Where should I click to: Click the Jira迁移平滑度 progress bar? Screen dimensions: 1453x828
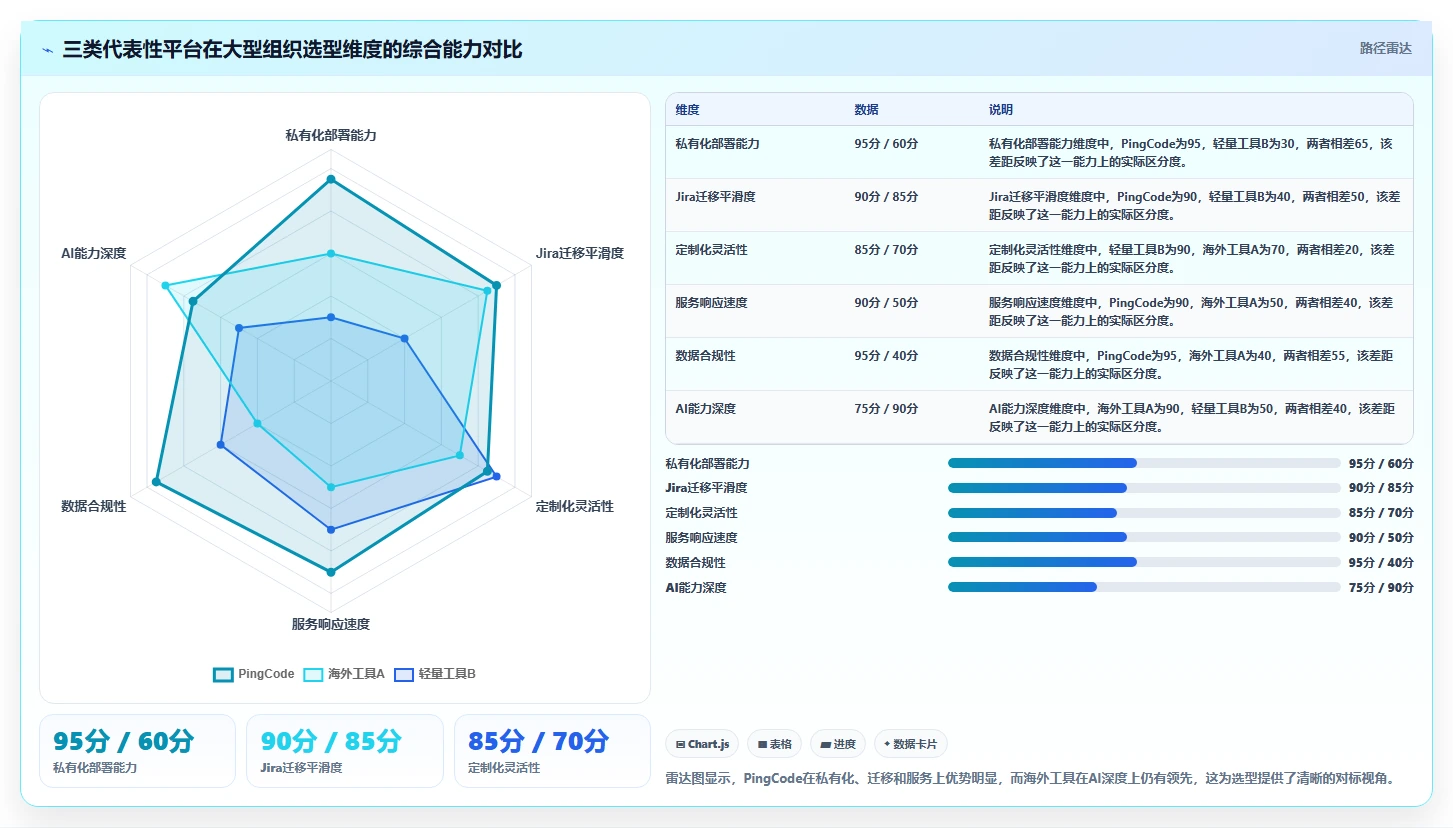coord(1144,488)
